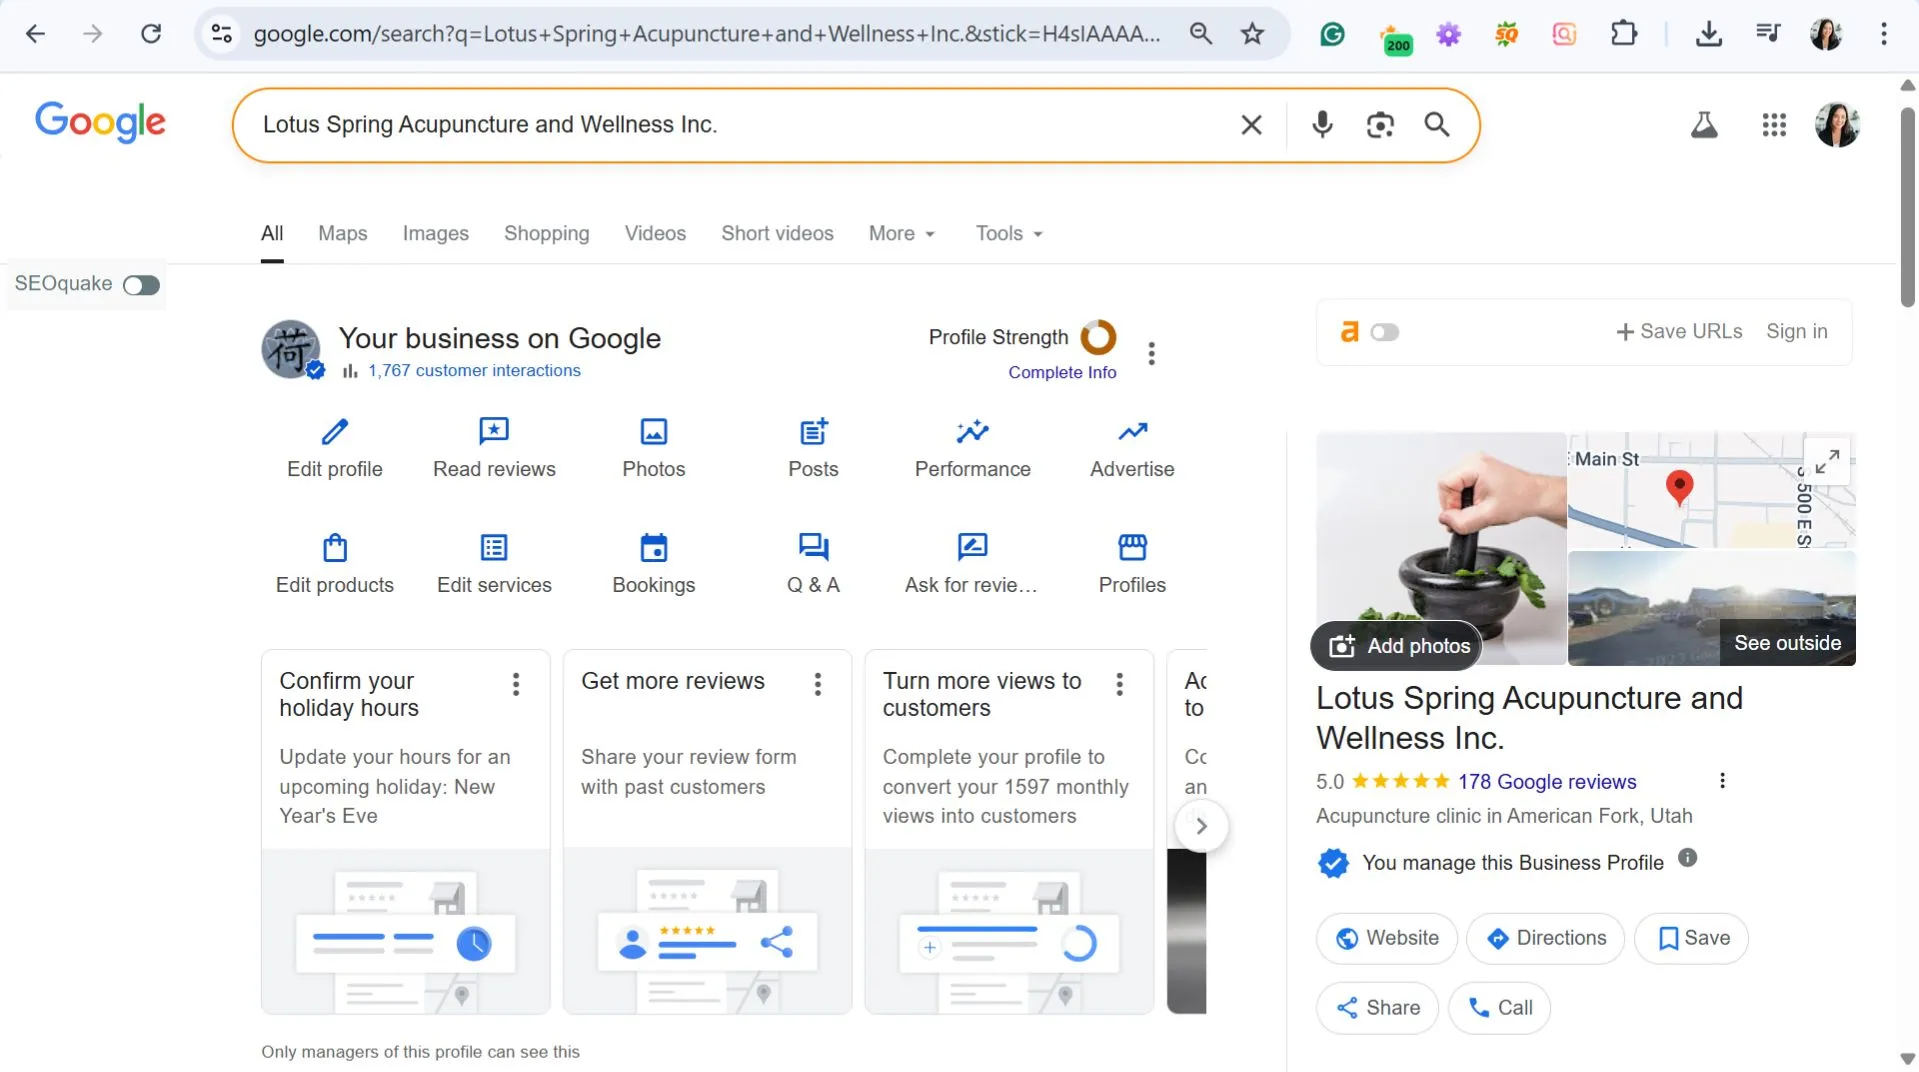Open options menu on Get more reviews card
This screenshot has height=1072, width=1919.
tap(818, 684)
